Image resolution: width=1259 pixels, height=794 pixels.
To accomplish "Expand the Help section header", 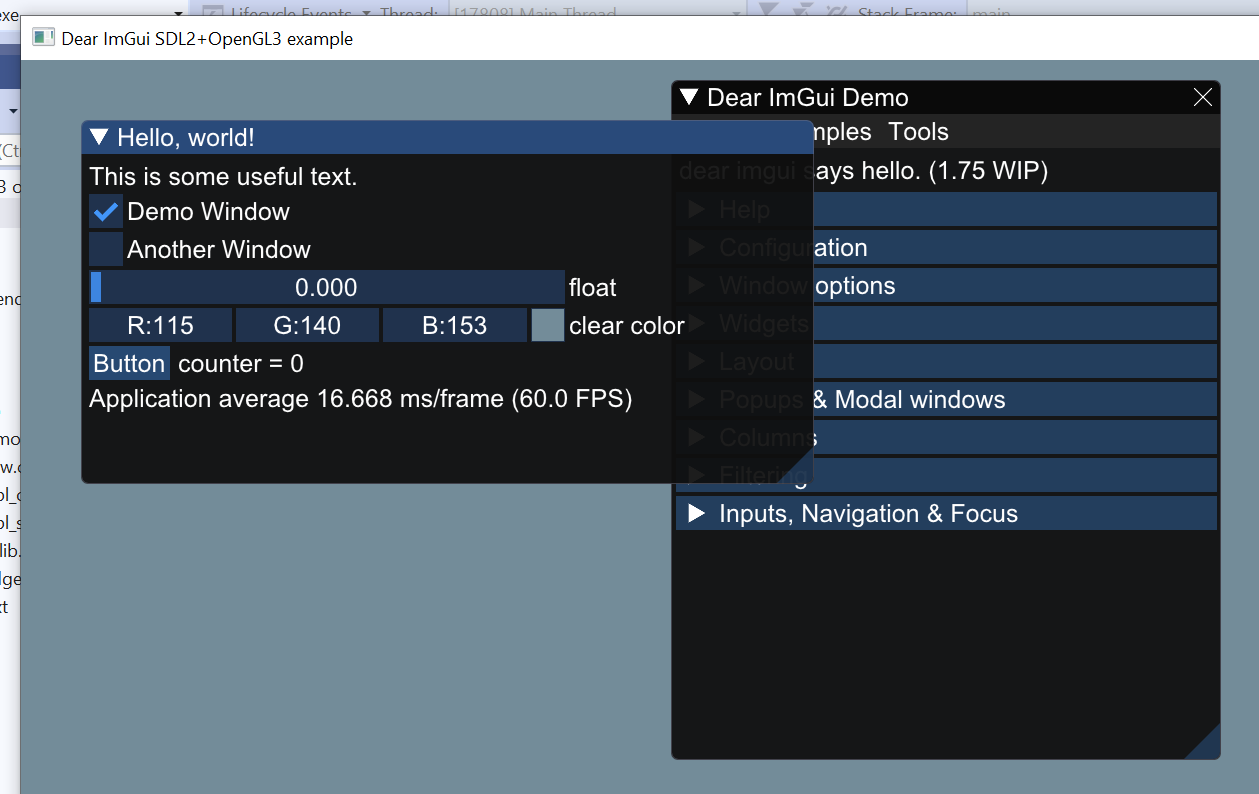I will (946, 210).
